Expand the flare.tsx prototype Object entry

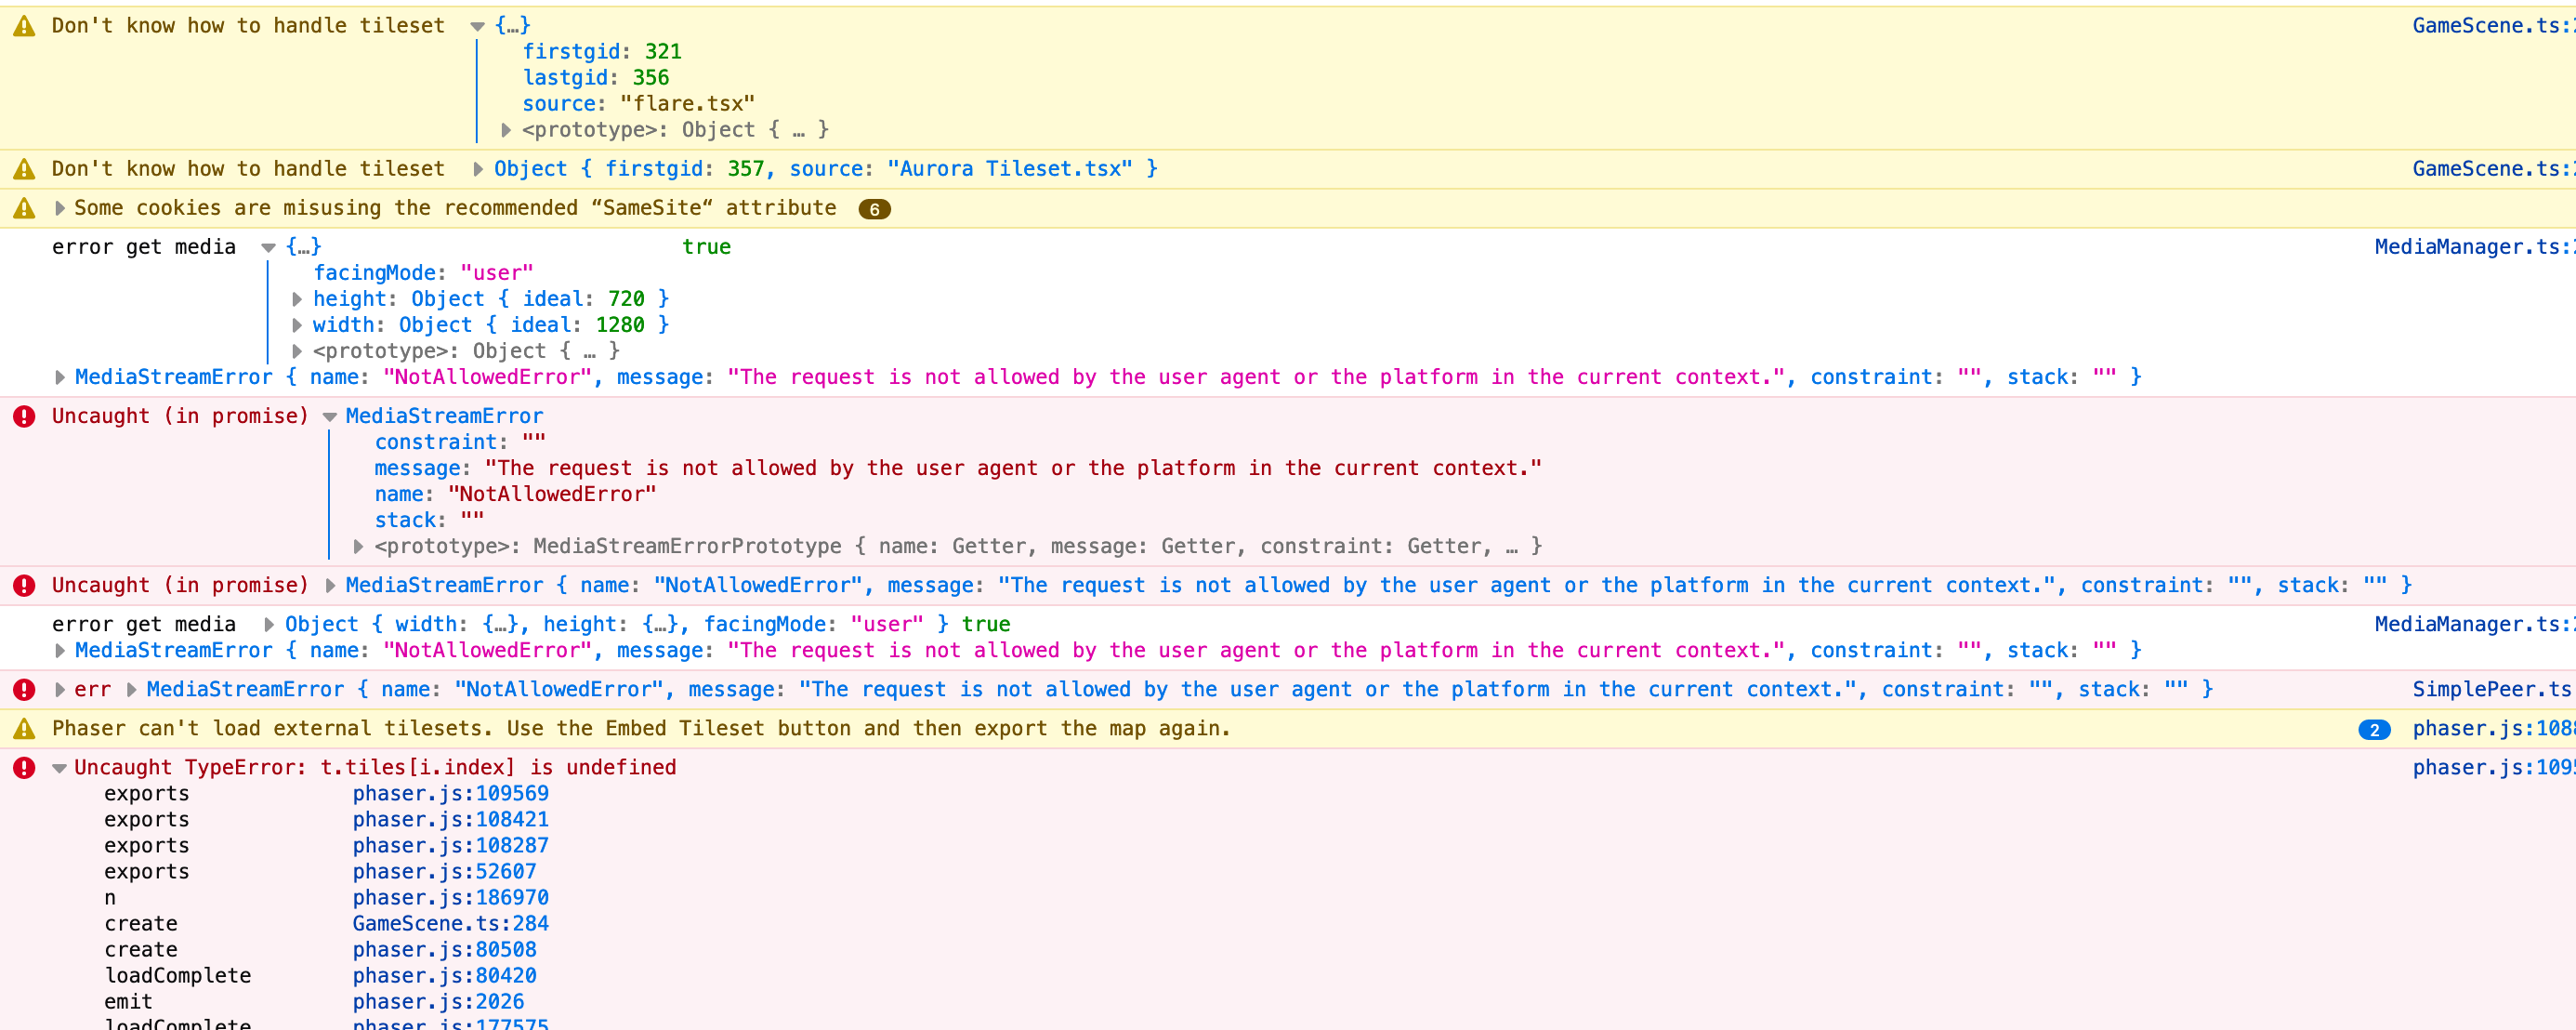(x=506, y=130)
